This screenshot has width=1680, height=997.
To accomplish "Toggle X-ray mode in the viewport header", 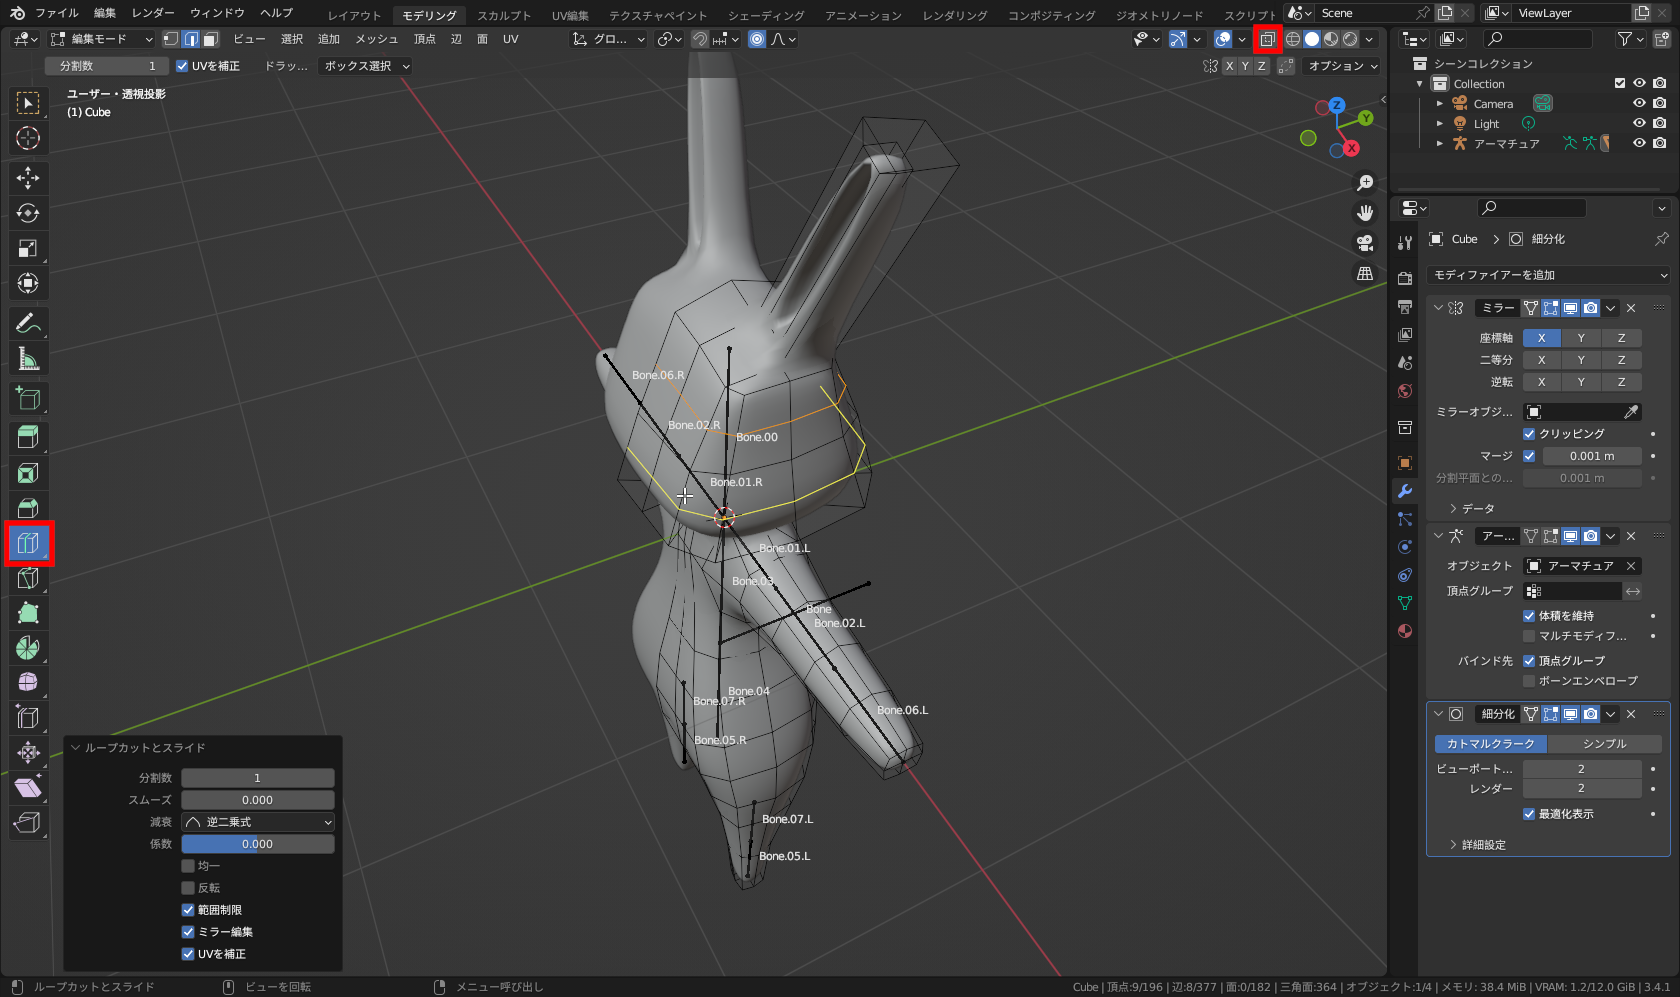I will coord(1267,39).
